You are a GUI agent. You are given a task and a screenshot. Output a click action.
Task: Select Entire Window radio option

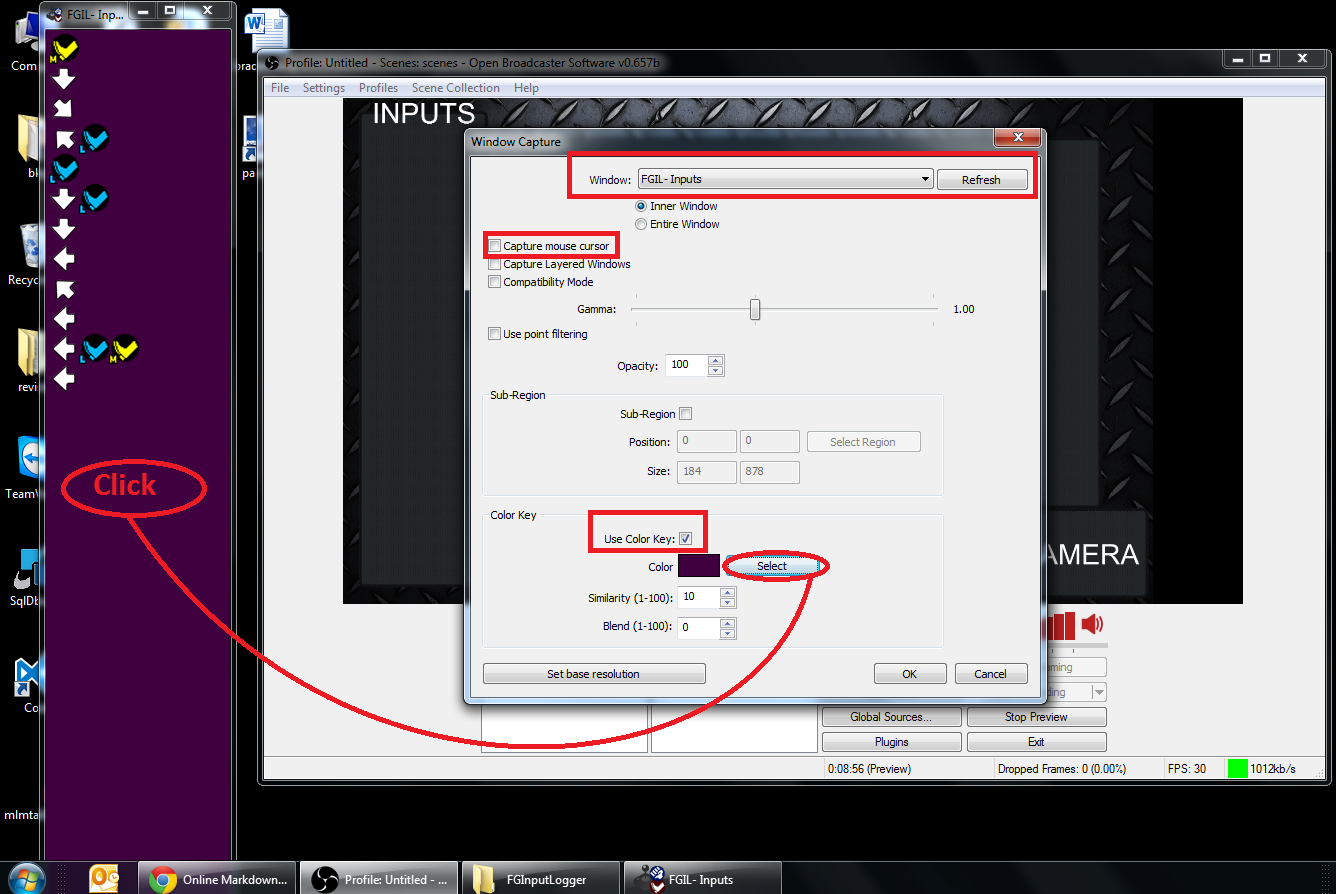pos(641,224)
